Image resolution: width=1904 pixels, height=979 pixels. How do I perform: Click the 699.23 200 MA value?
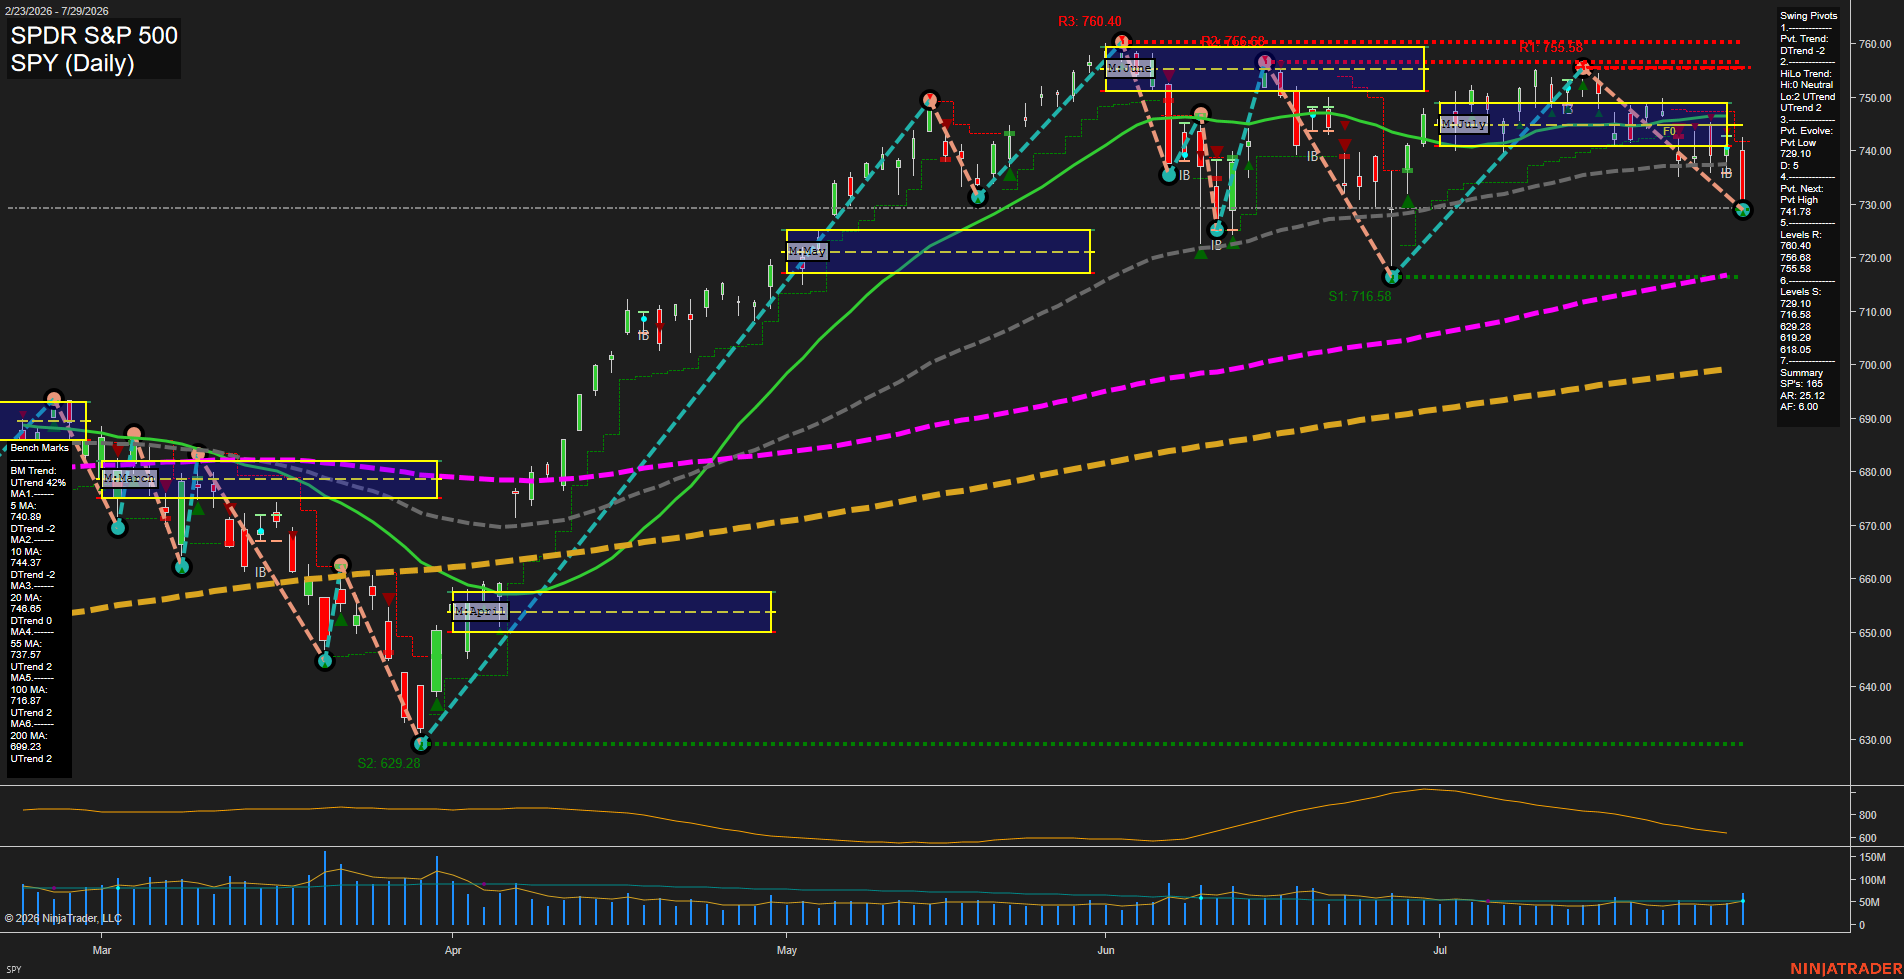click(26, 747)
